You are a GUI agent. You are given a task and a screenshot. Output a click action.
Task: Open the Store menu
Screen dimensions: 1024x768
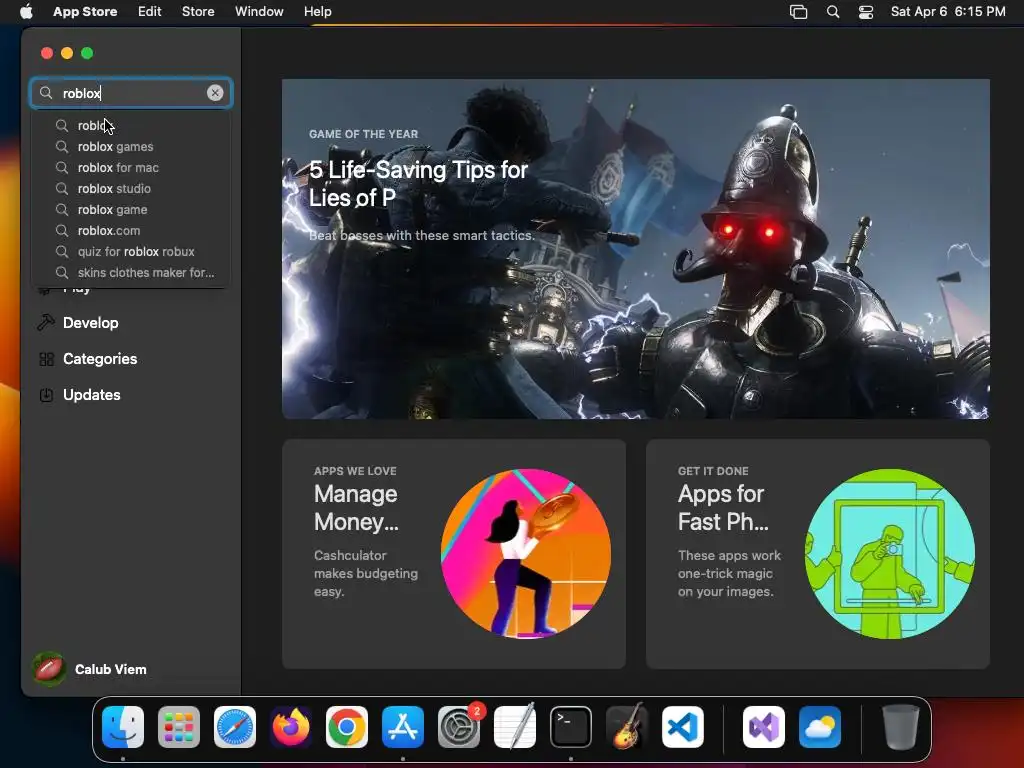coord(198,11)
